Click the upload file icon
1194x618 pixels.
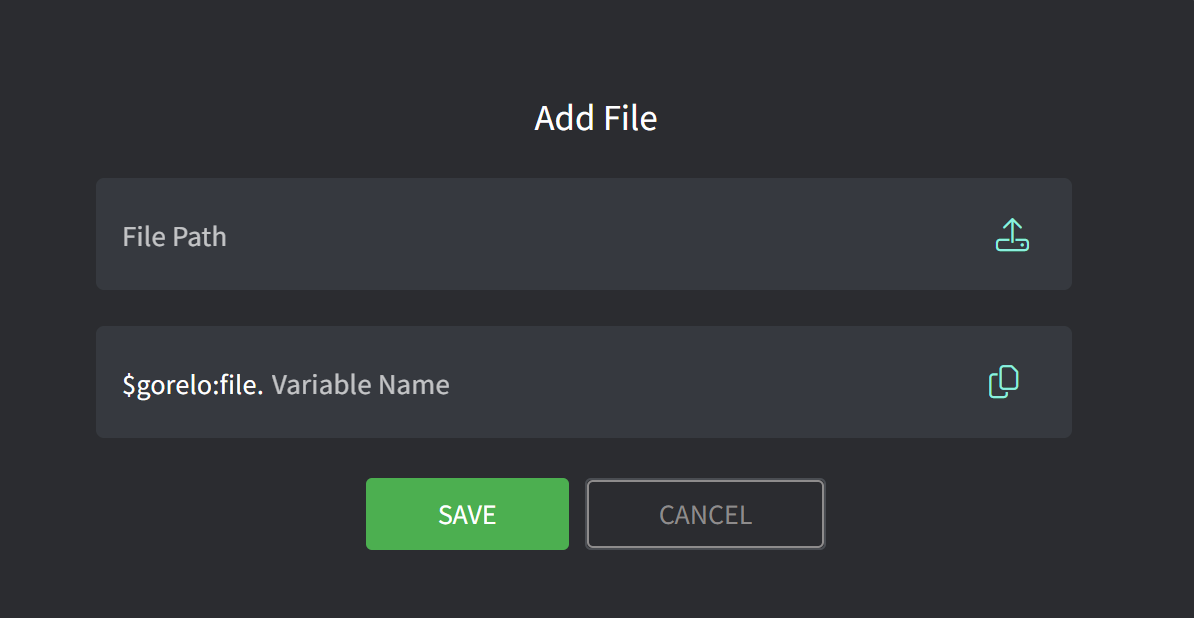1012,235
